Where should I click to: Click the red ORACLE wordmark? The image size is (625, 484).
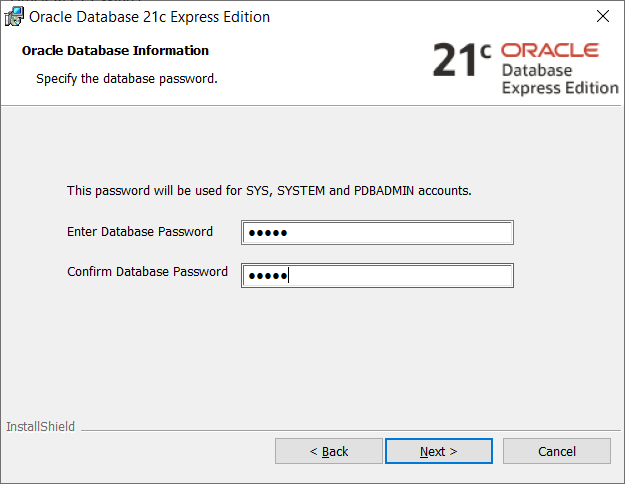pyautogui.click(x=549, y=51)
